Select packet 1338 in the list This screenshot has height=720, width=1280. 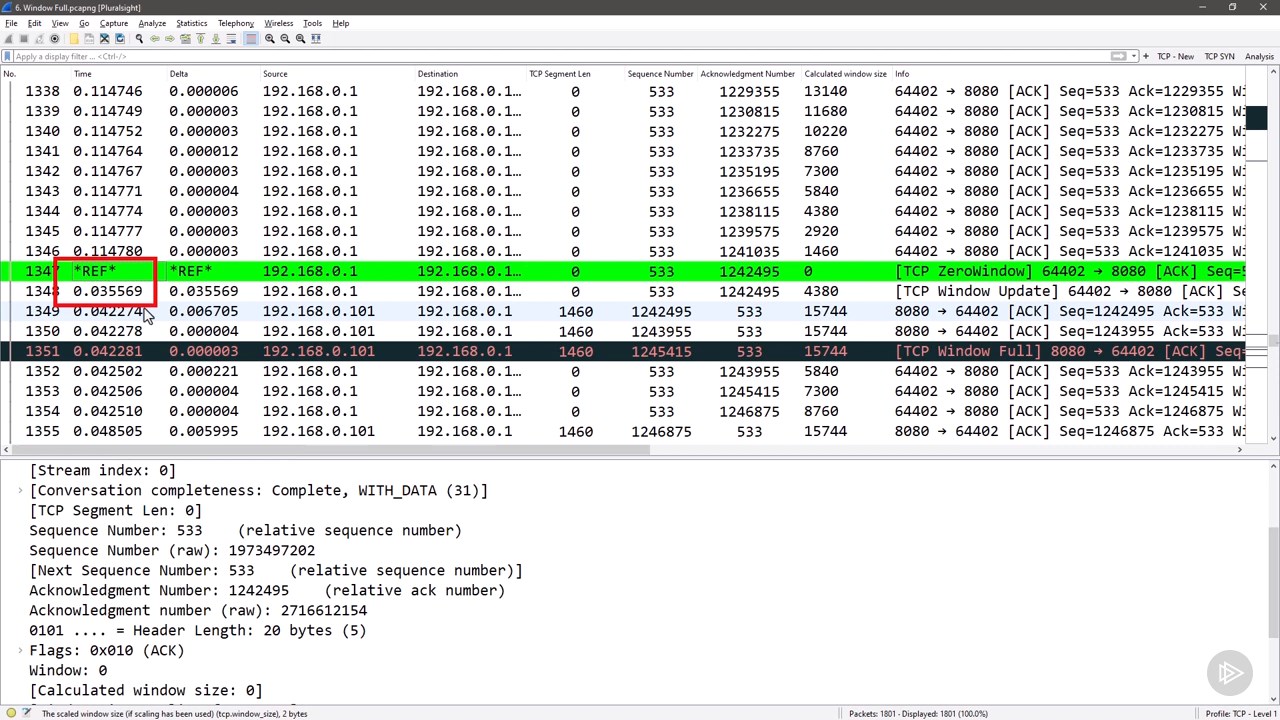coord(624,91)
